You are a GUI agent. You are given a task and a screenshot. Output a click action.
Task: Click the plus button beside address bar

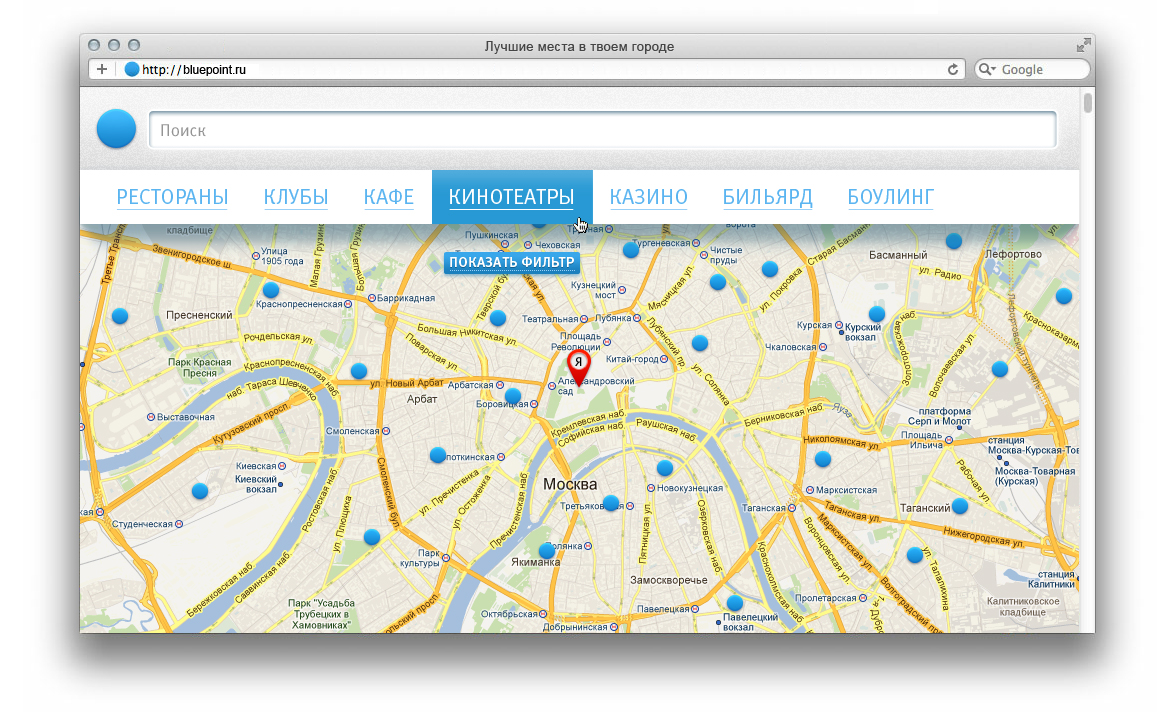pos(102,69)
